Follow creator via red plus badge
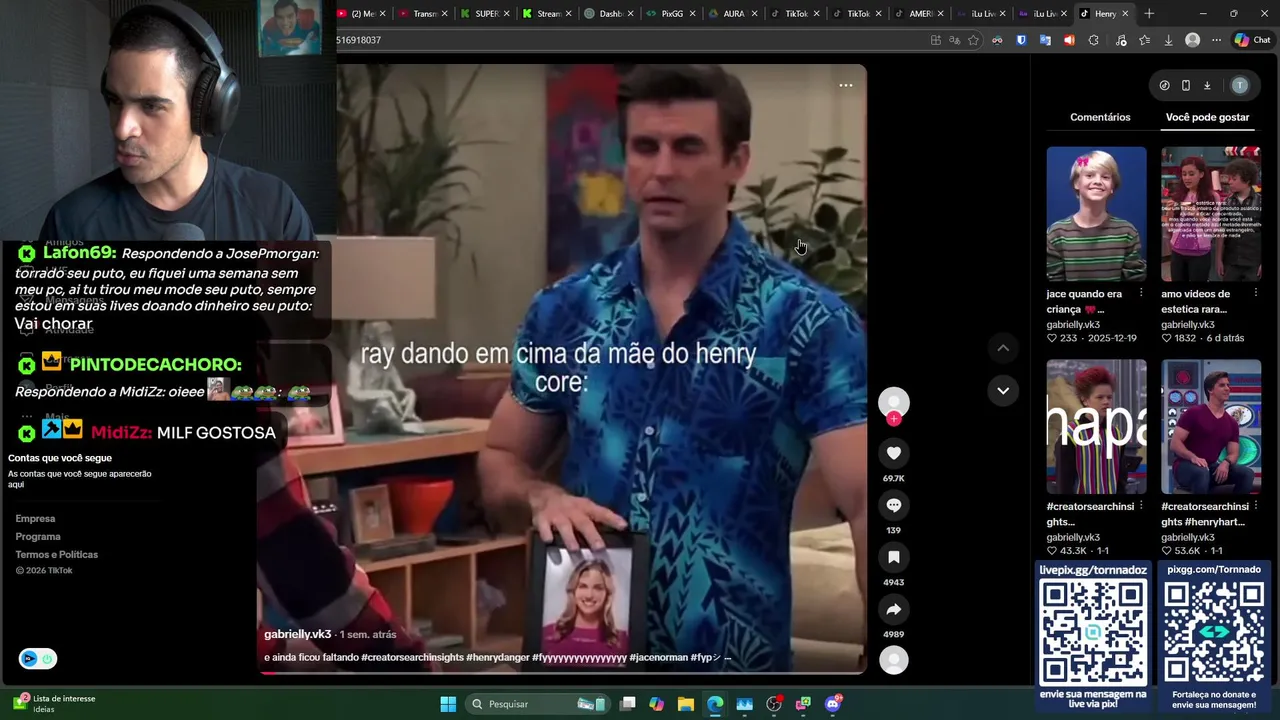This screenshot has height=720, width=1280. coord(894,419)
